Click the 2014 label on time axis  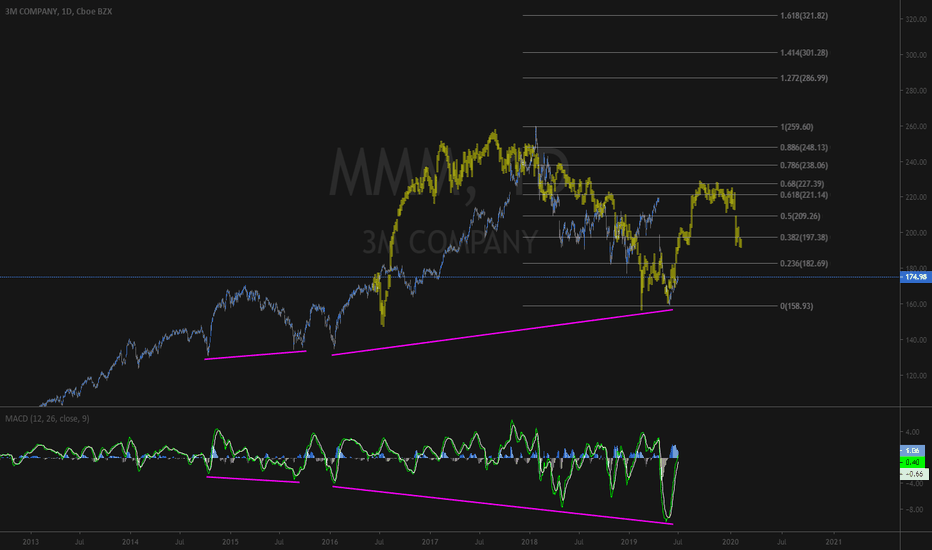click(x=130, y=542)
